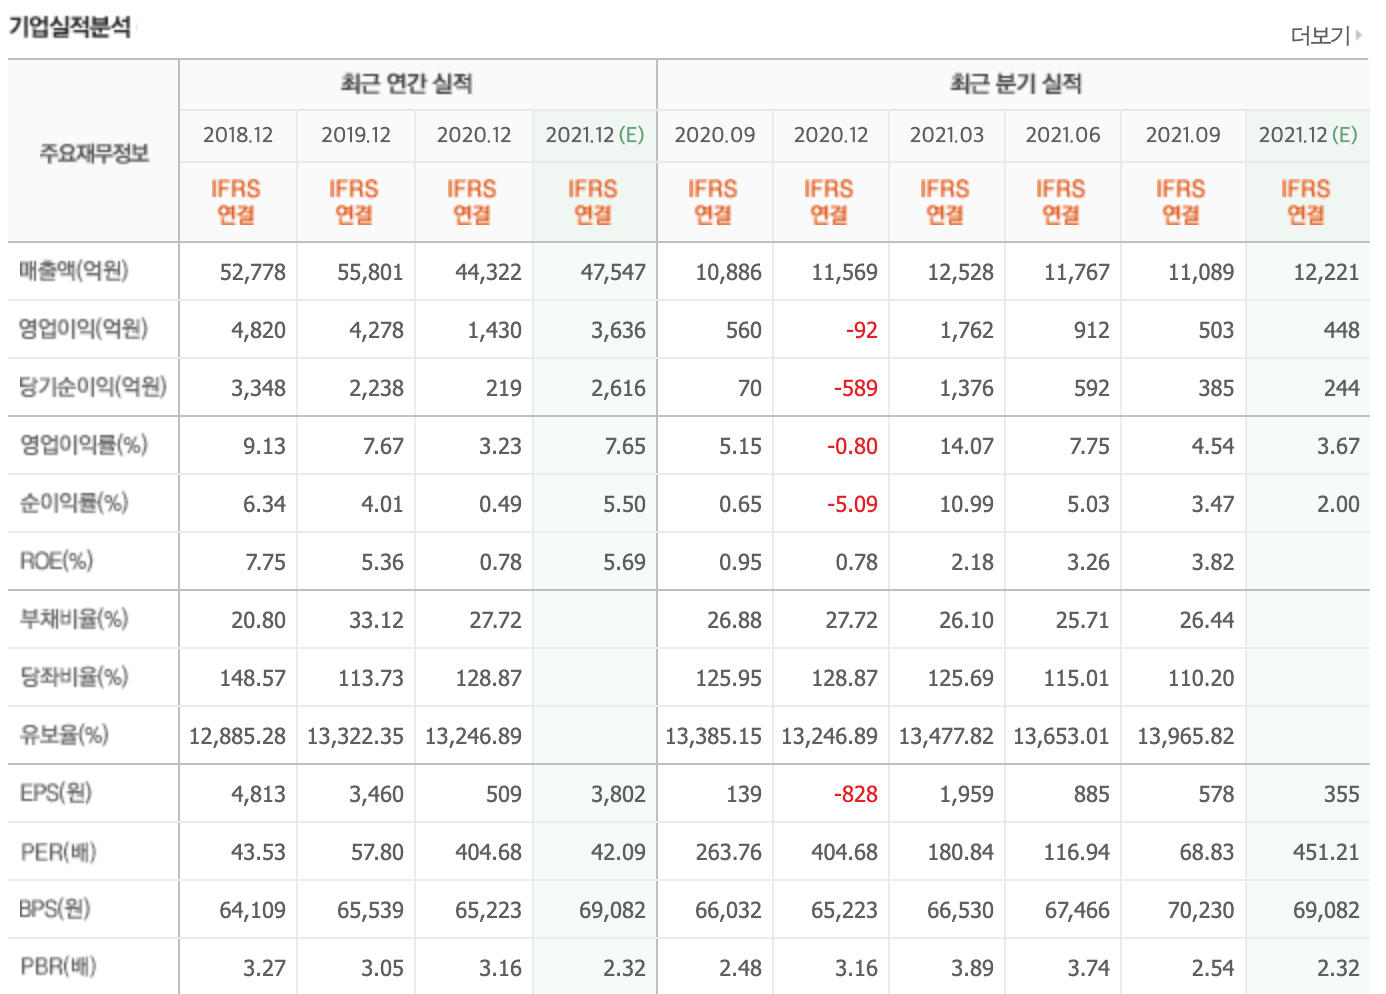Viewport: 1386px width, 994px height.
Task: Click the 14.07 operating margin value
Action: coord(967,446)
